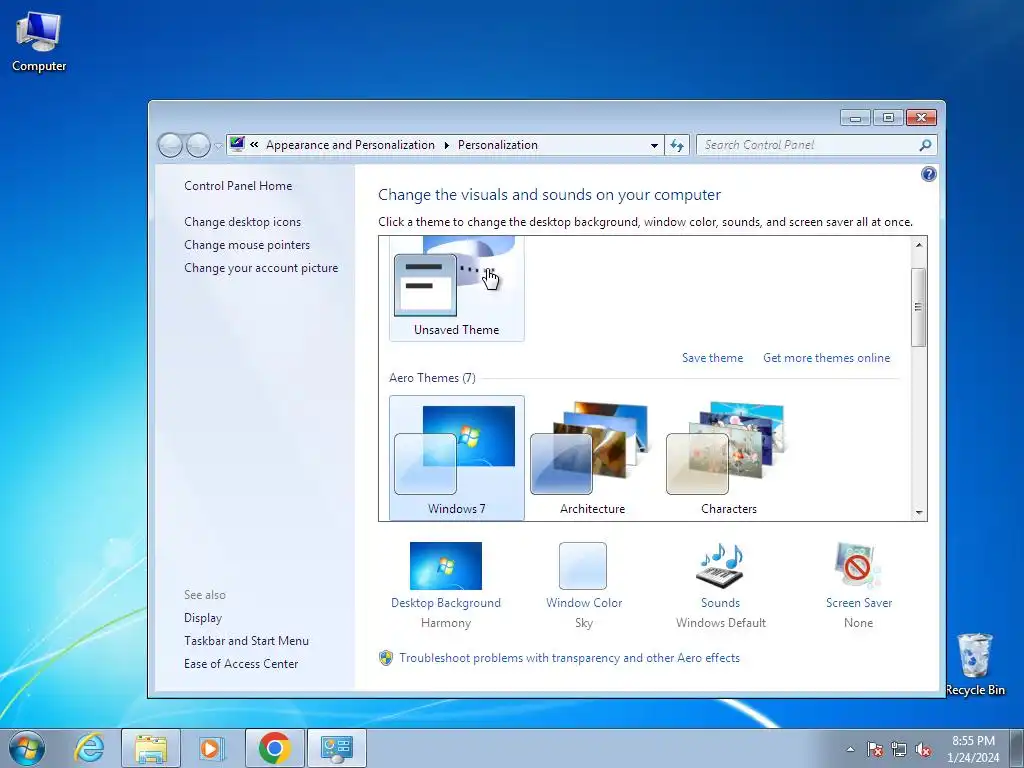Viewport: 1024px width, 768px height.
Task: Open the Windows Start menu
Action: [x=27, y=748]
